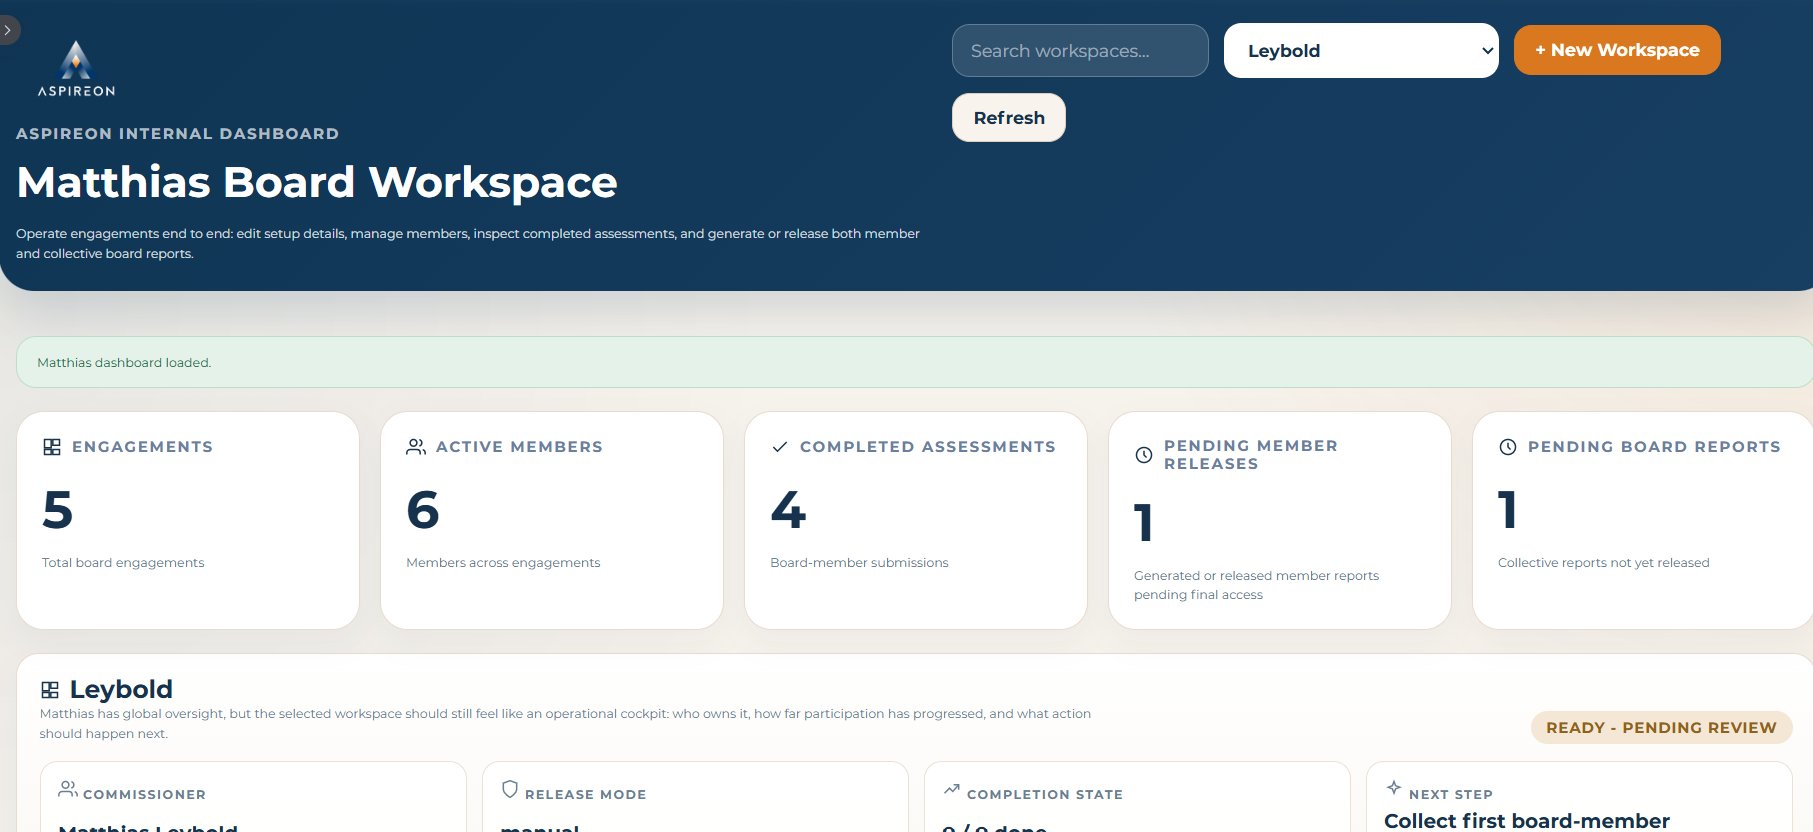Image resolution: width=1813 pixels, height=832 pixels.
Task: Click the Pending Member Releases clock icon
Action: [x=1144, y=455]
